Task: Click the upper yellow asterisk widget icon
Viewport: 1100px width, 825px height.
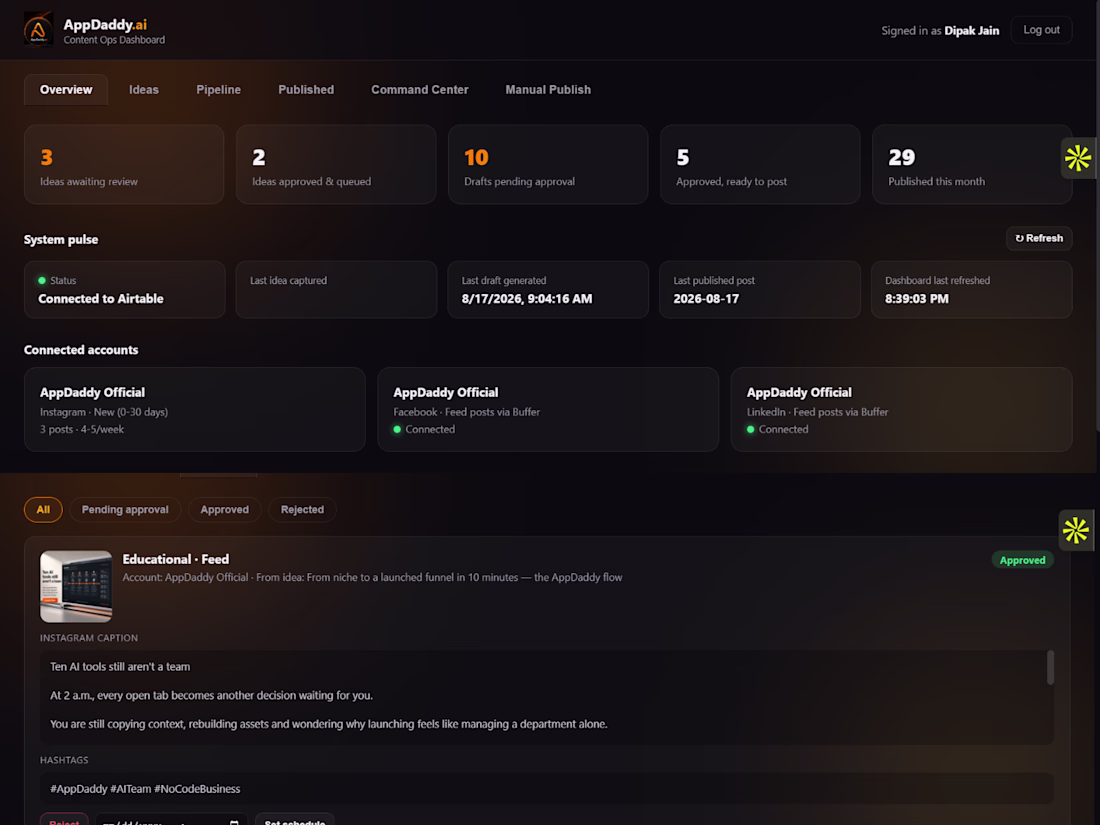Action: pos(1078,158)
